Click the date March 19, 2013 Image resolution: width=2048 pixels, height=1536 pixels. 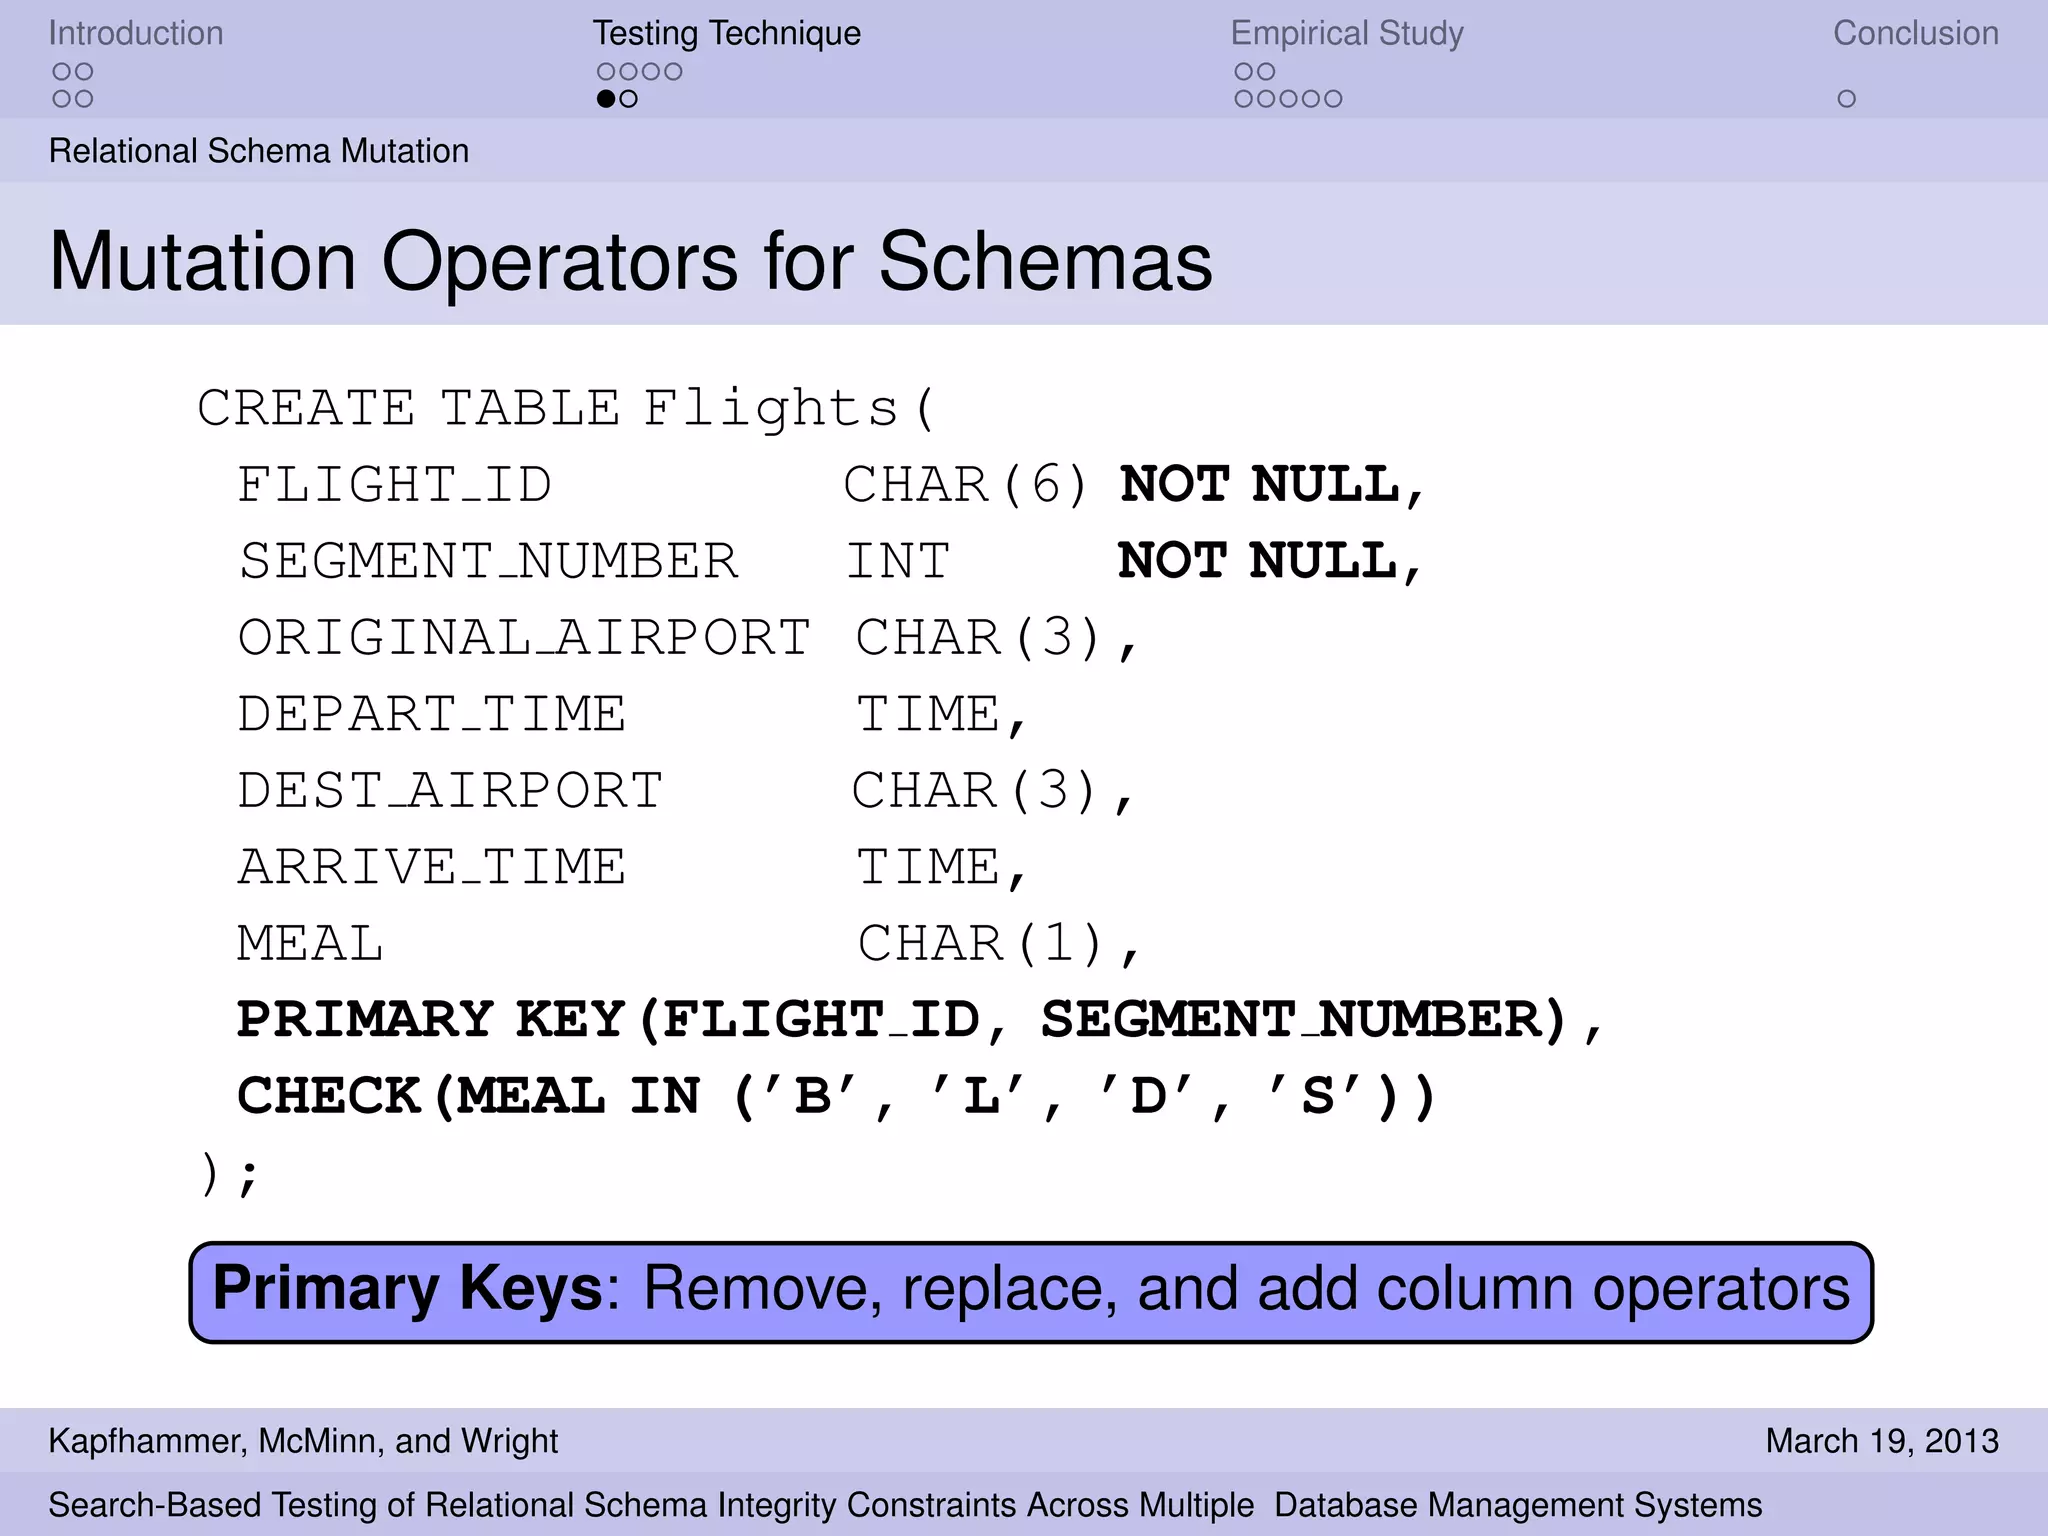(x=1882, y=1441)
